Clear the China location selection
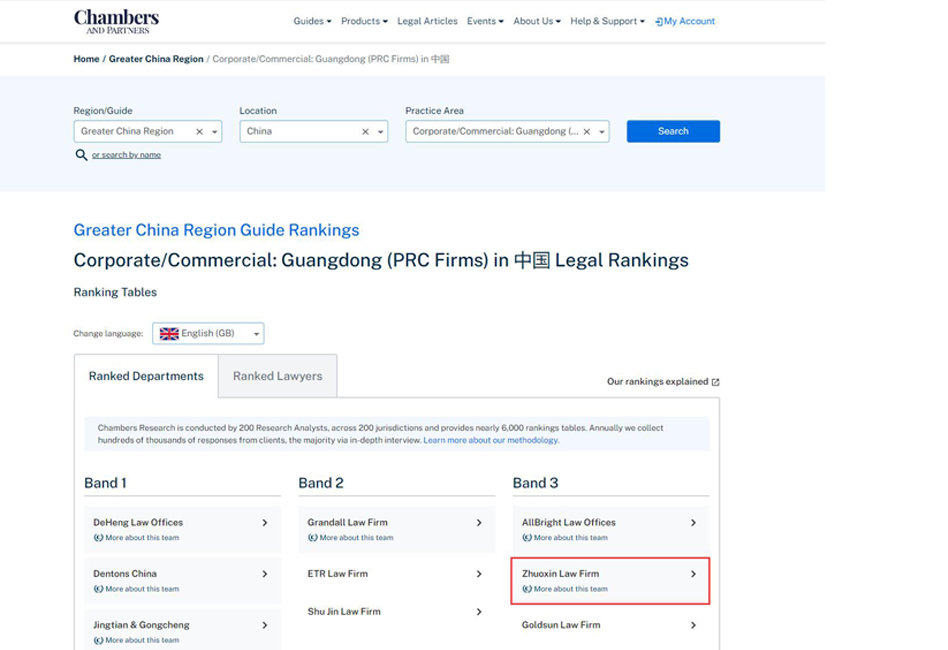Screen dimensions: 948x650 pos(365,131)
